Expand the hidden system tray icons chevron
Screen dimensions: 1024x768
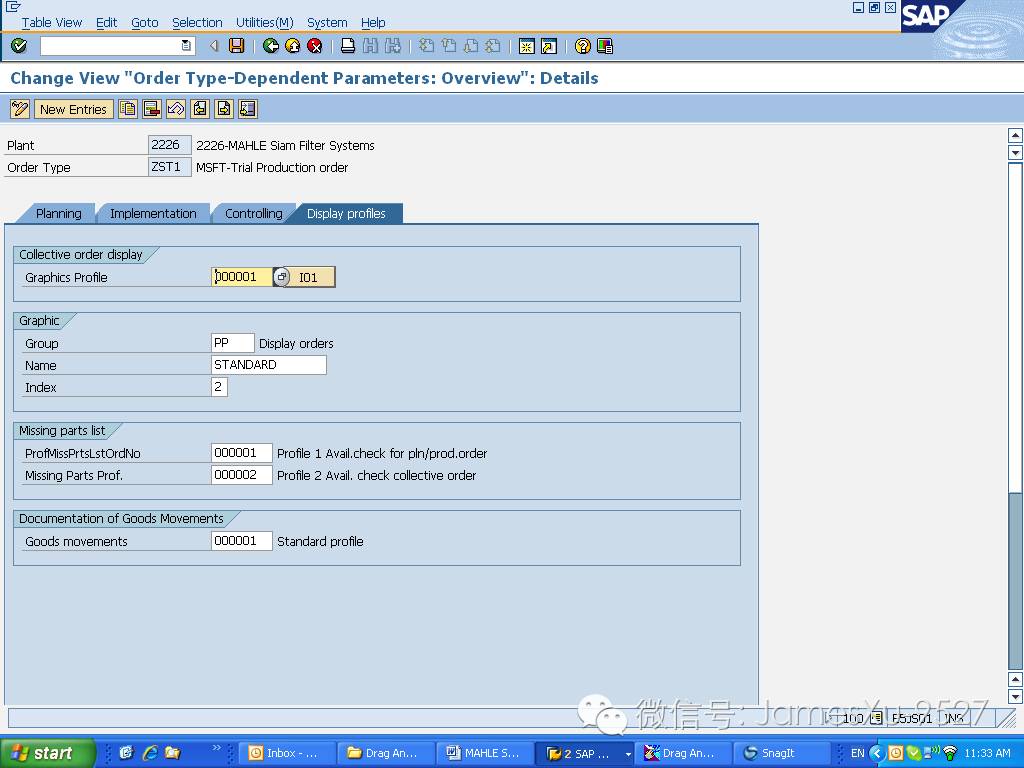tap(875, 753)
